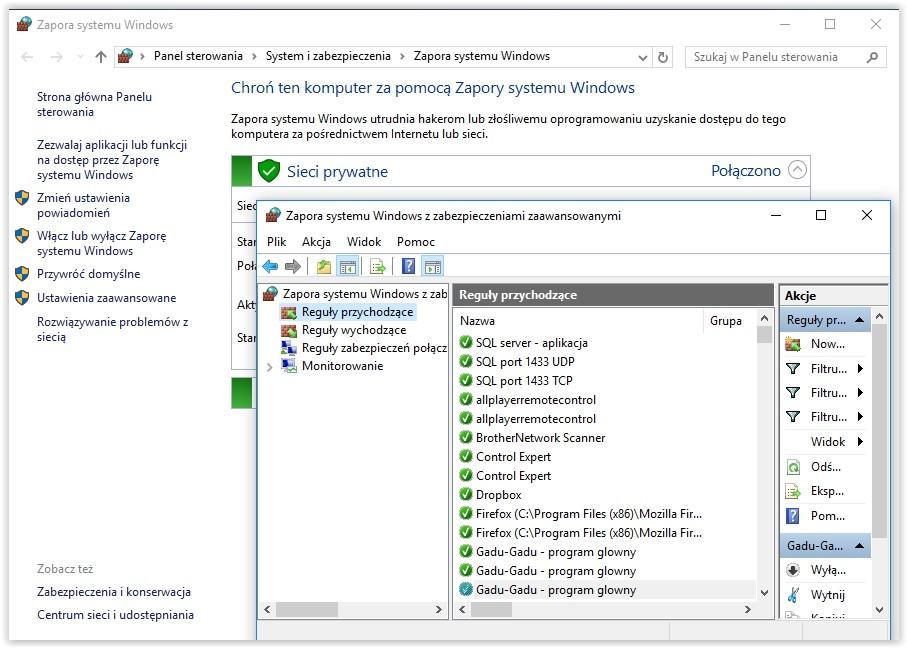The width and height of the screenshot is (907, 648).
Task: Open the second Filtru... submenu arrow
Action: [860, 393]
